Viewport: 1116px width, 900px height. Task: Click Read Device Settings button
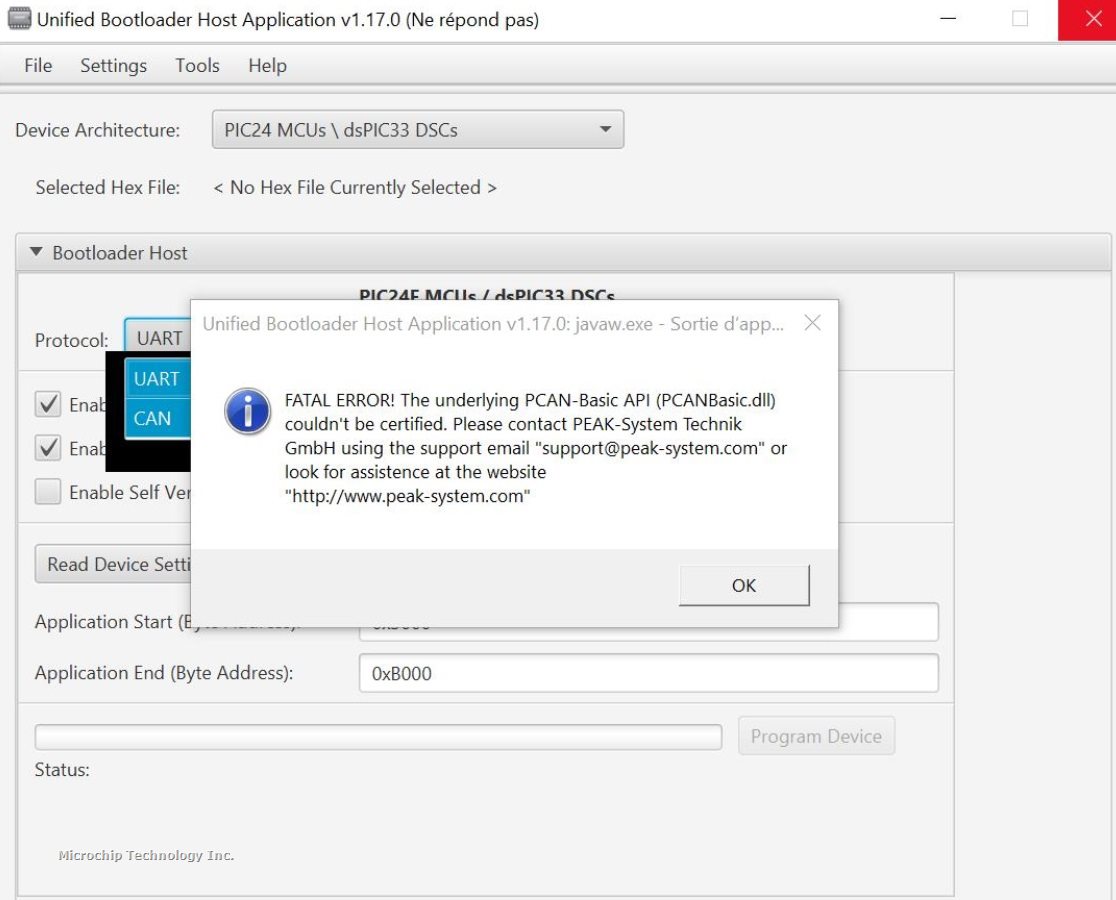coord(114,564)
